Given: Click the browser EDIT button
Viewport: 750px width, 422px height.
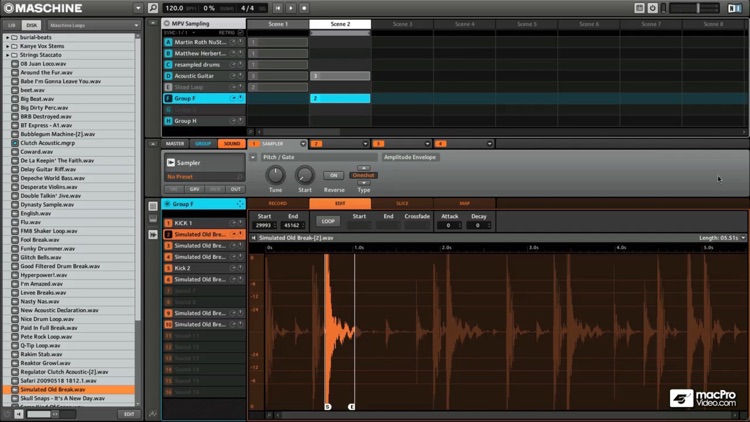Looking at the screenshot, I should tap(129, 414).
